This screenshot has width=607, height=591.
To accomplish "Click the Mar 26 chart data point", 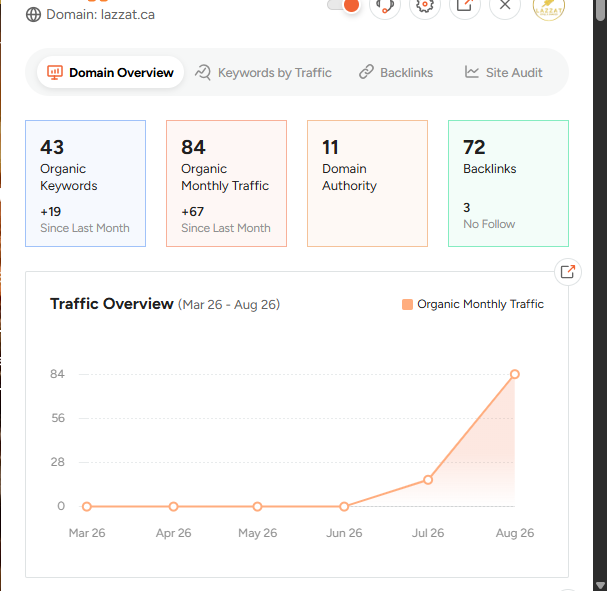I will pos(87,507).
